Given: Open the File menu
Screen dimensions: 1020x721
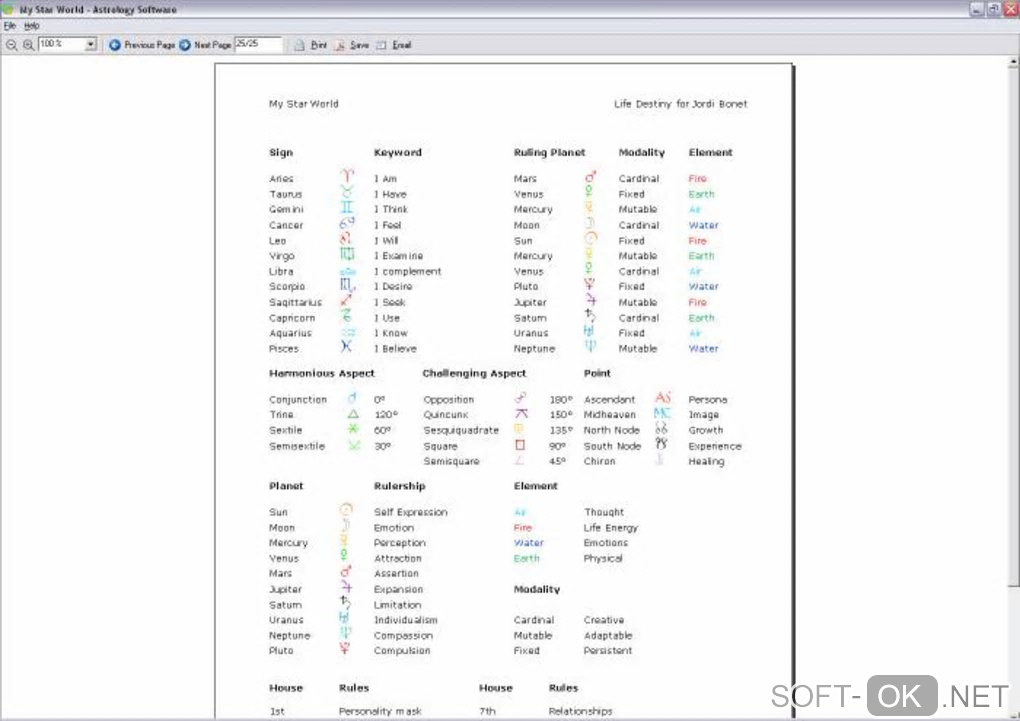Looking at the screenshot, I should [x=10, y=26].
